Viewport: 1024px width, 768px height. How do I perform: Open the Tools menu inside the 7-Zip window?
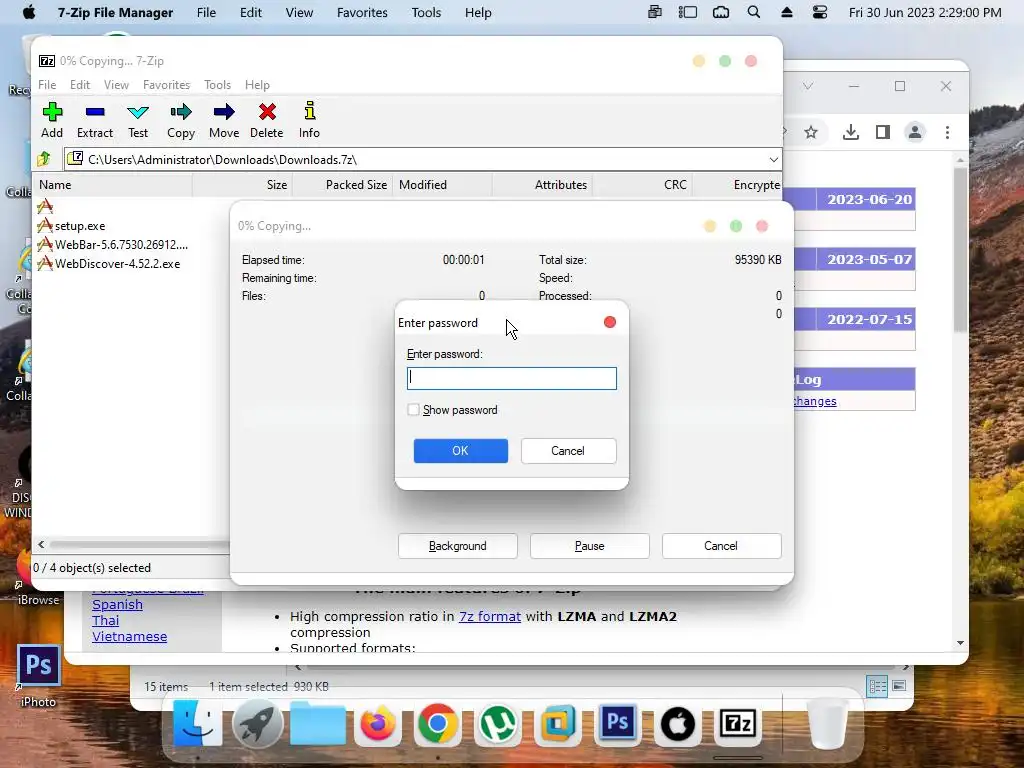click(217, 85)
